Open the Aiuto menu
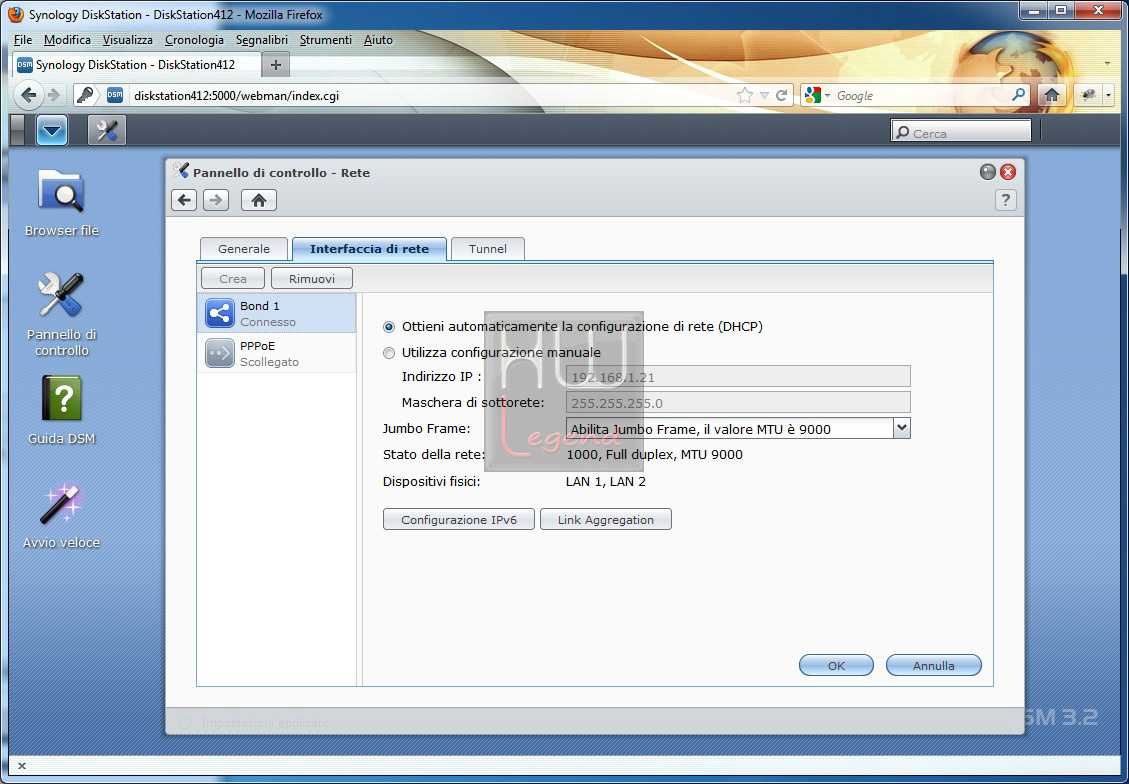 (378, 40)
